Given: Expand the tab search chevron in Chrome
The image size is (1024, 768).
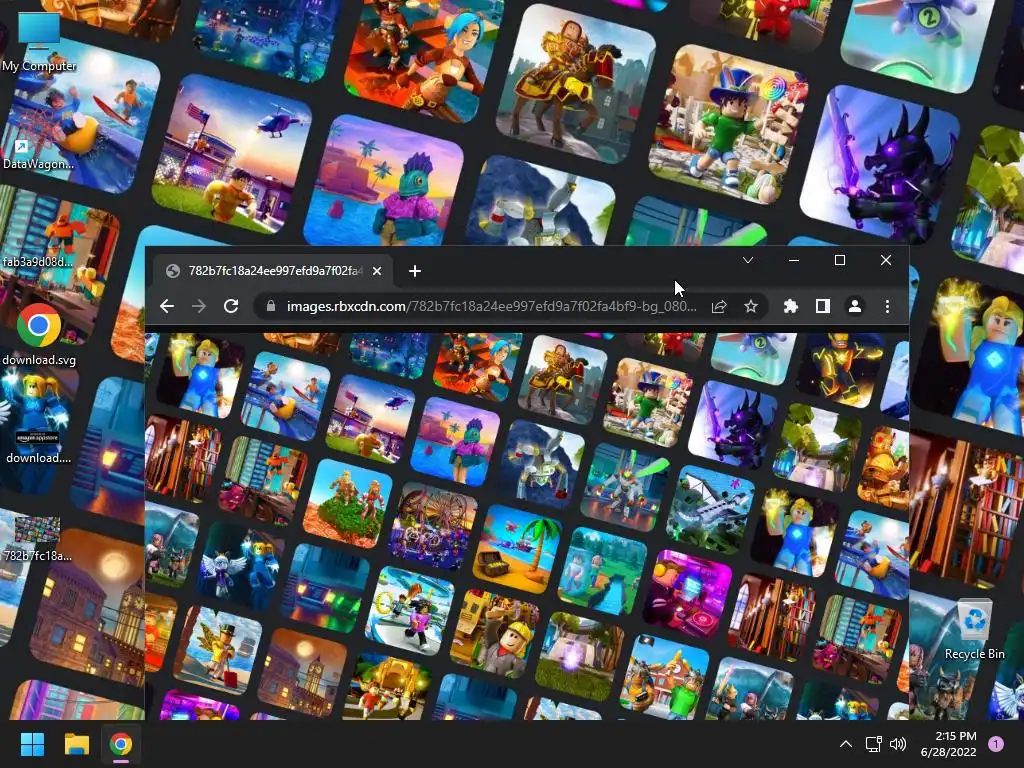Looking at the screenshot, I should [748, 261].
